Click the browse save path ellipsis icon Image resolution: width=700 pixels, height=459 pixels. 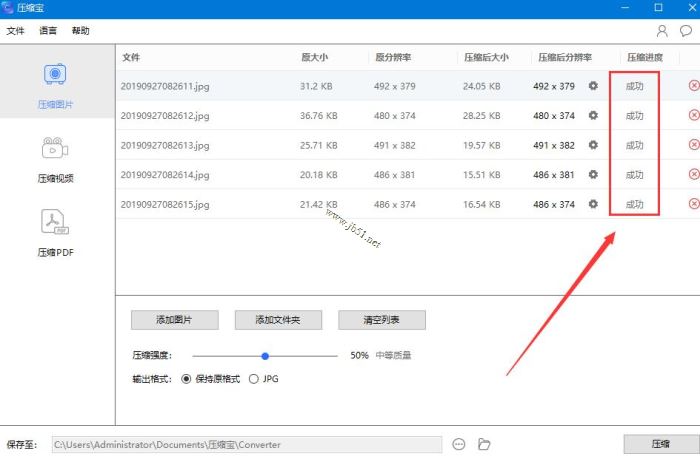click(458, 444)
